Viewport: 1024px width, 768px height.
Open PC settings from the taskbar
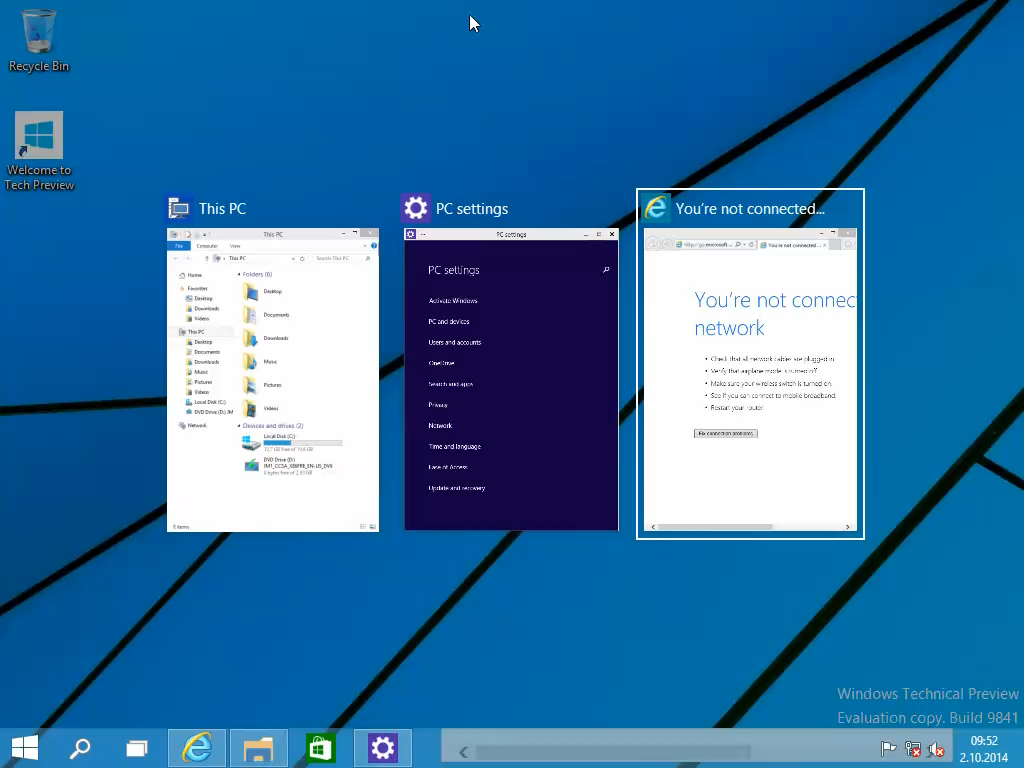[x=383, y=748]
